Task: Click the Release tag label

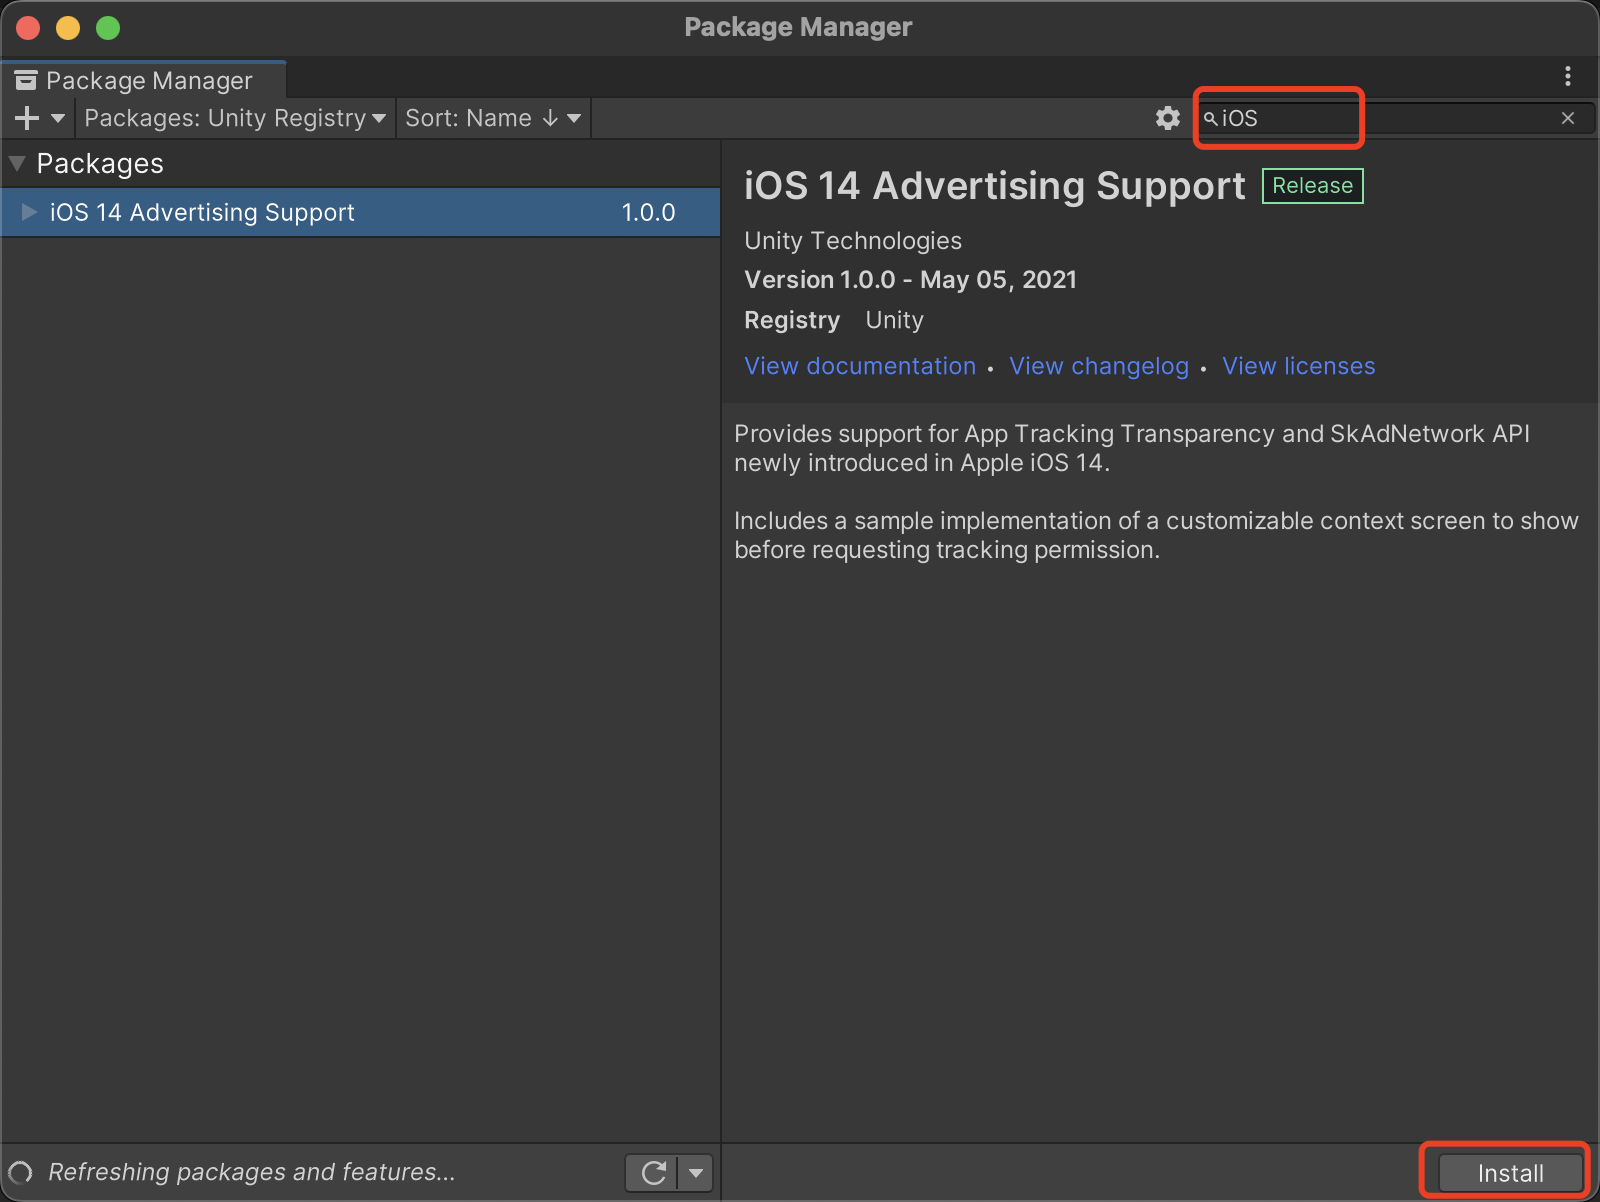Action: (x=1312, y=186)
